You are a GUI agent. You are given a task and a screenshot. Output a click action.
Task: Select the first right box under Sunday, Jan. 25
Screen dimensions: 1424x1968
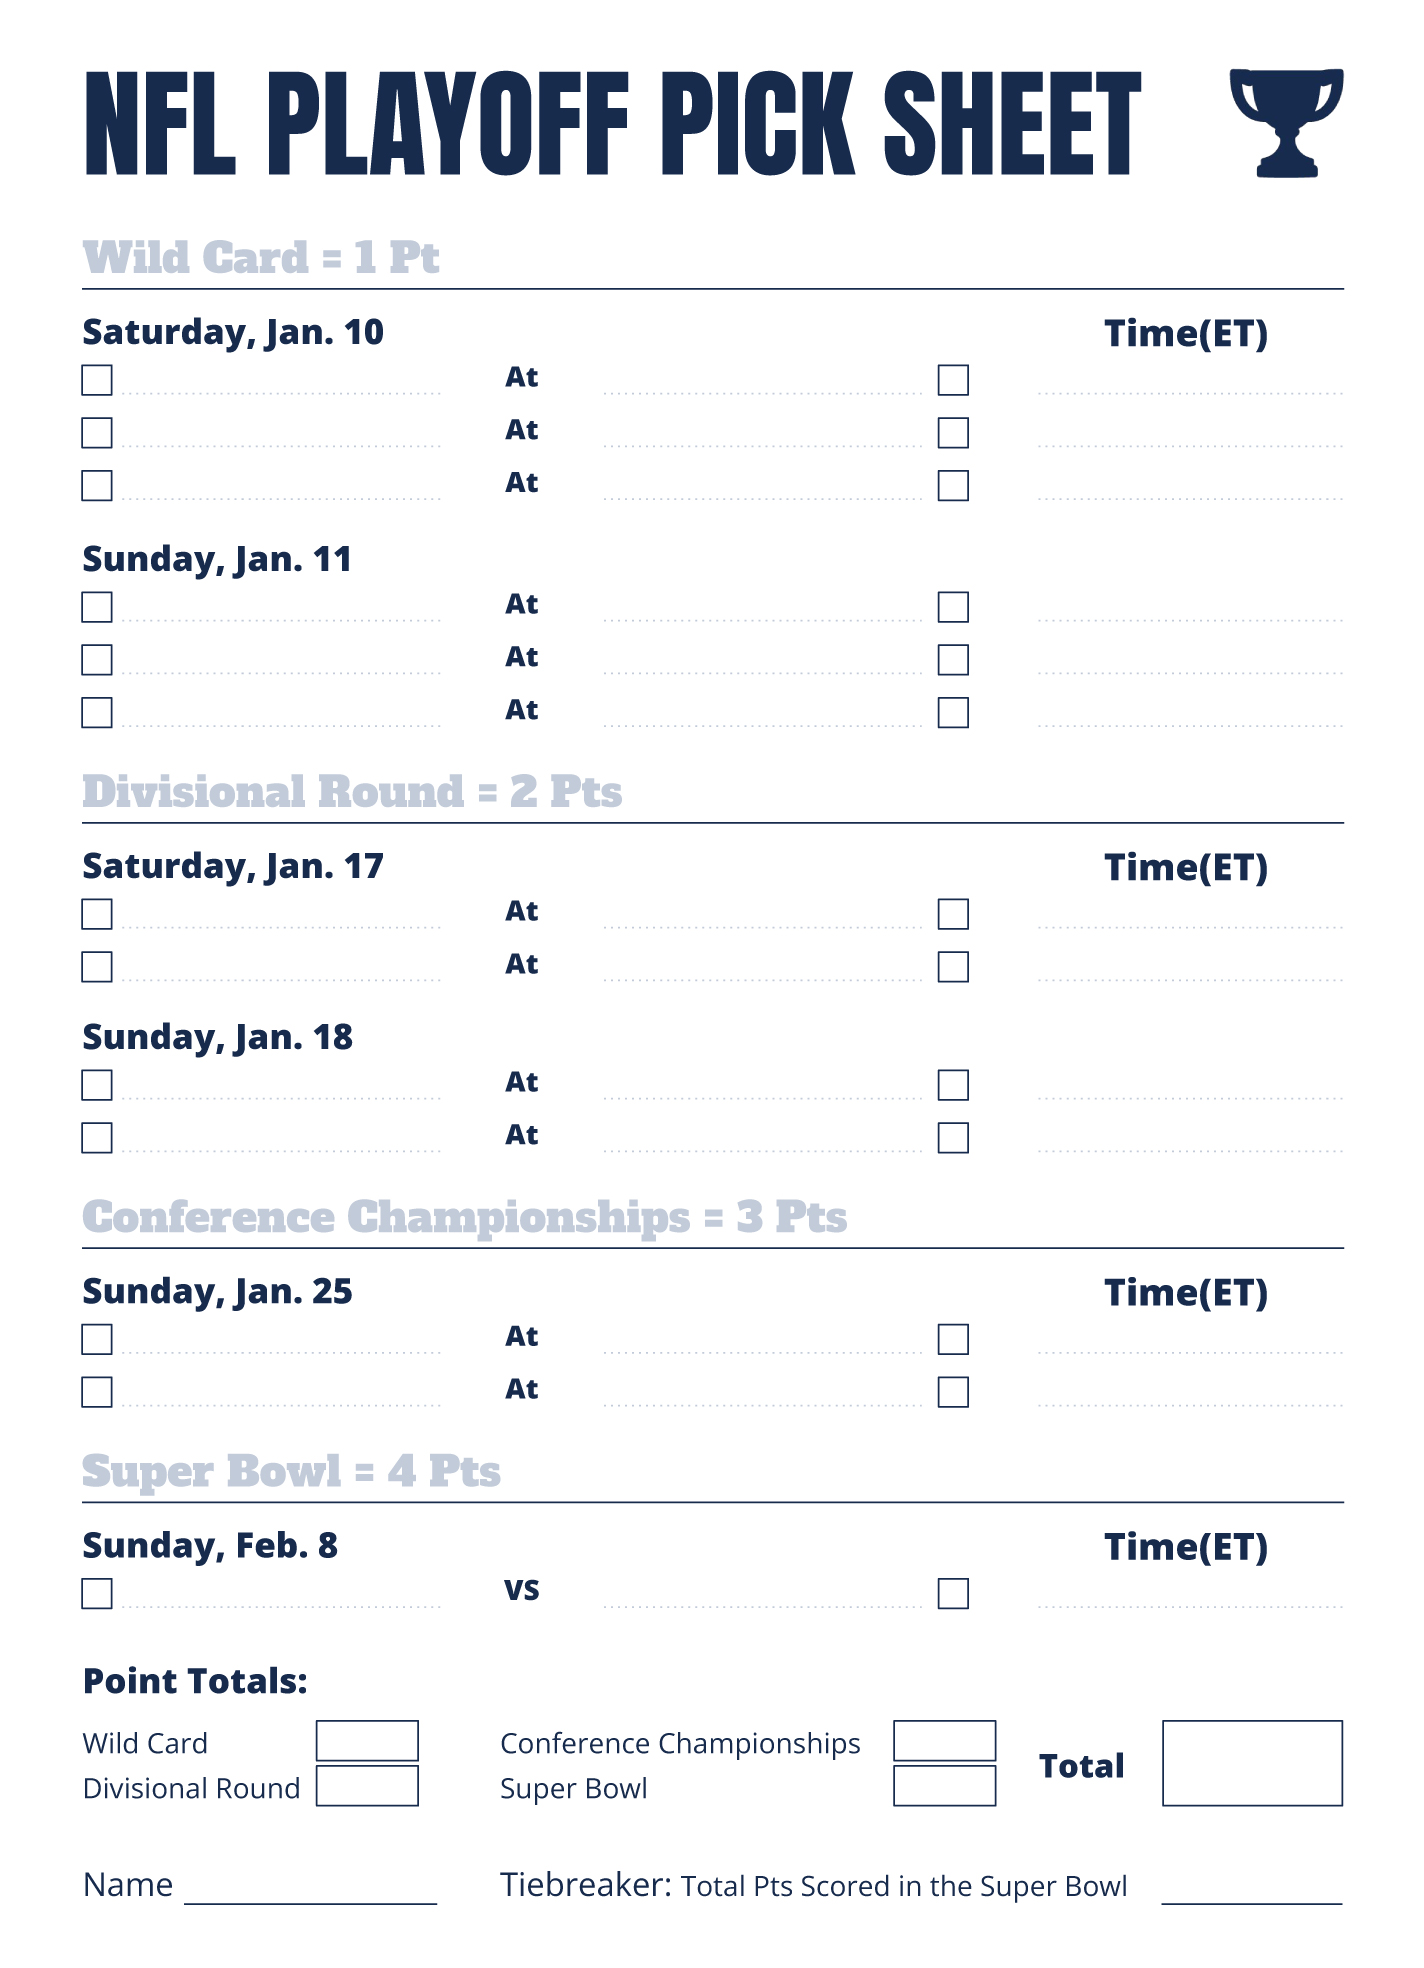(x=953, y=1339)
